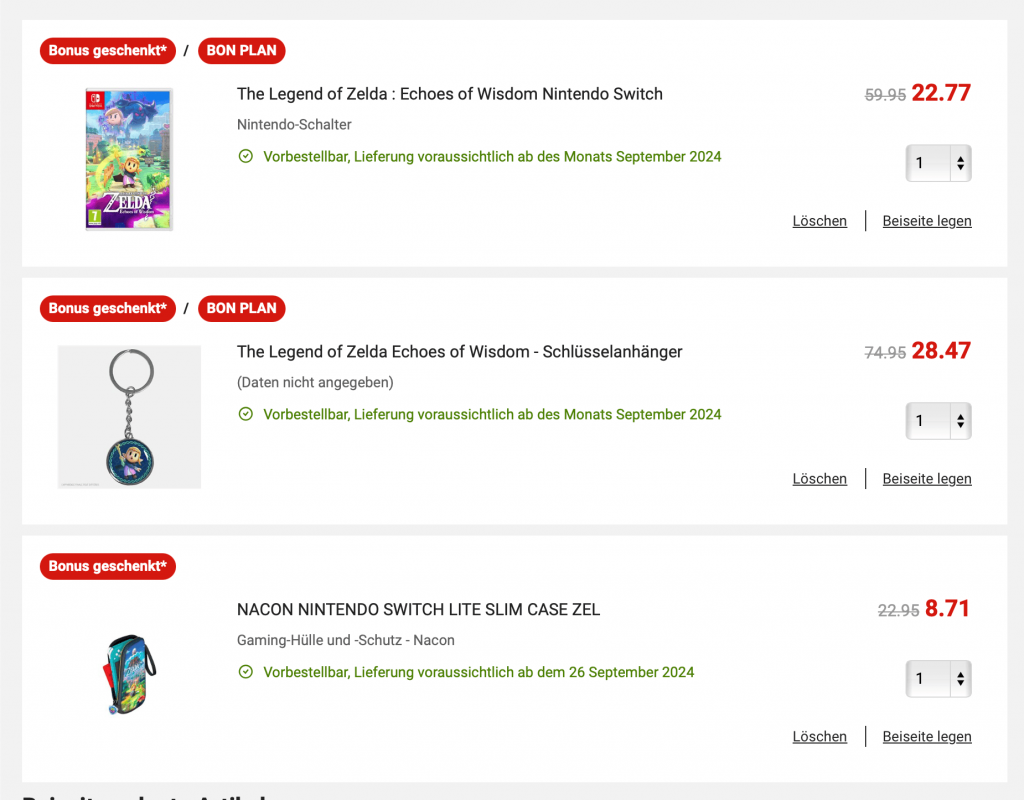
Task: Open The Legend of Zelda Nintendo Switch title
Action: (x=449, y=94)
